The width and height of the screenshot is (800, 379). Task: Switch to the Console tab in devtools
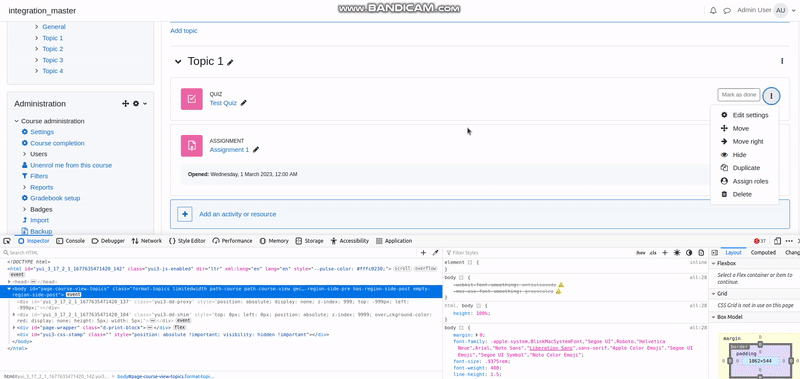[70, 241]
